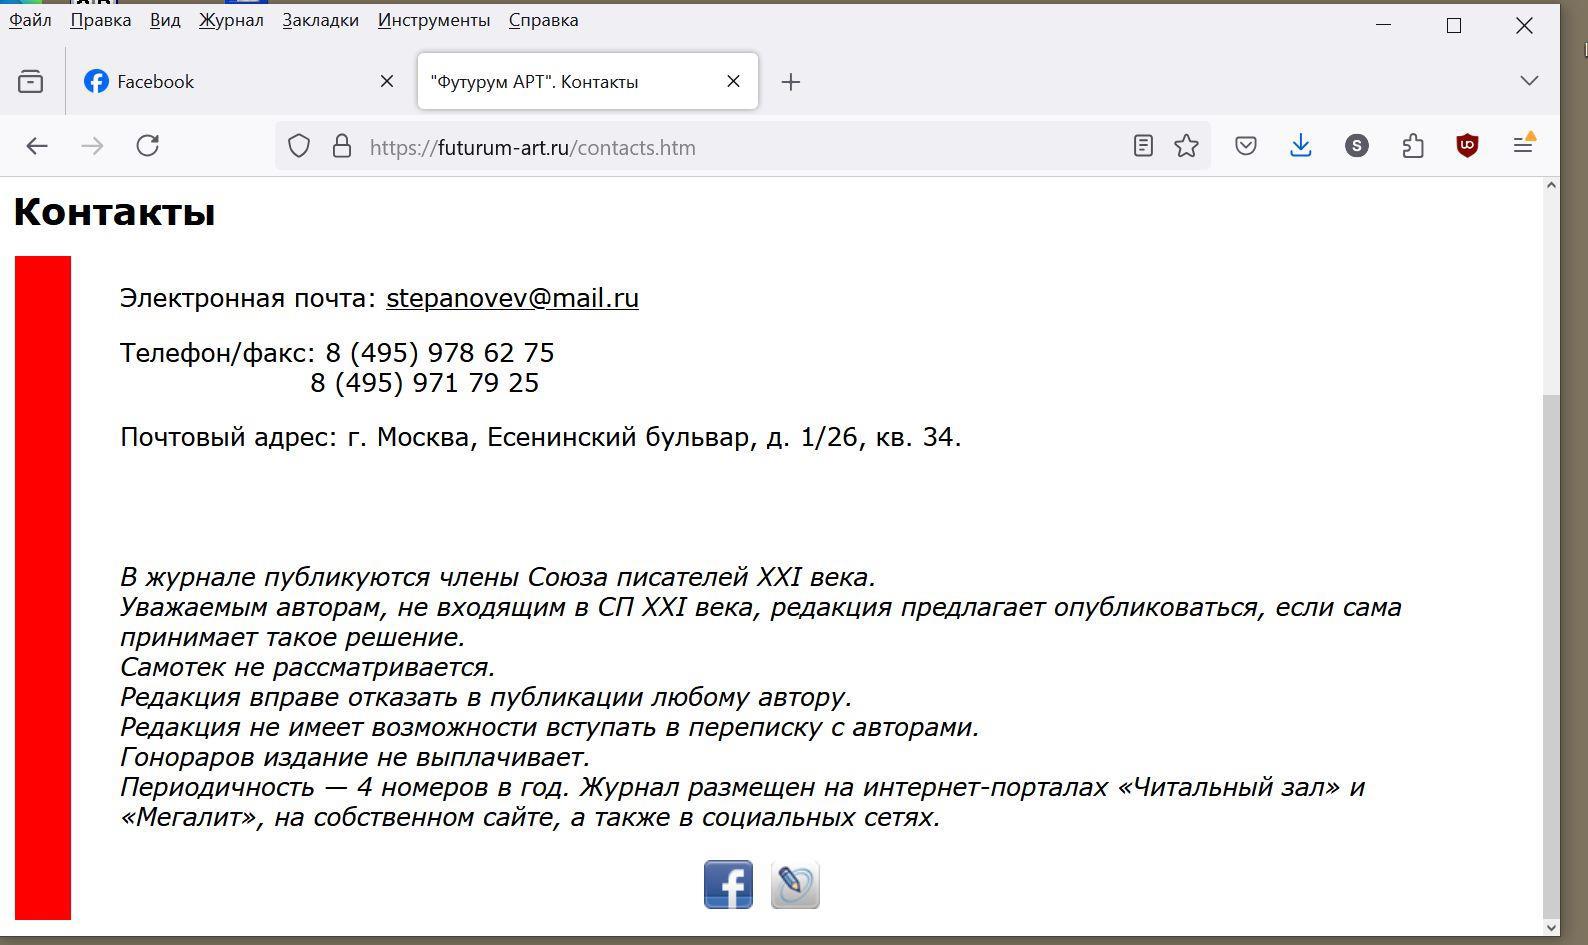Show tracking protection shield info
The width and height of the screenshot is (1588, 945).
[299, 146]
